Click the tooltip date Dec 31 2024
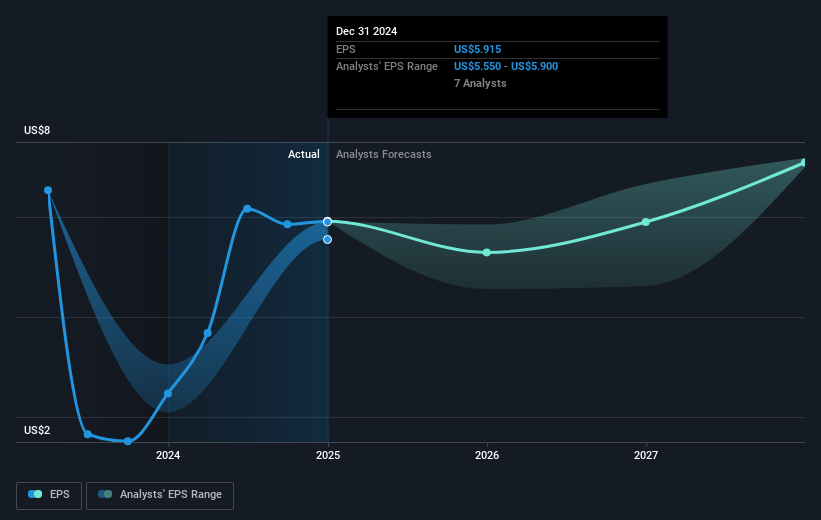The image size is (821, 520). click(x=367, y=31)
